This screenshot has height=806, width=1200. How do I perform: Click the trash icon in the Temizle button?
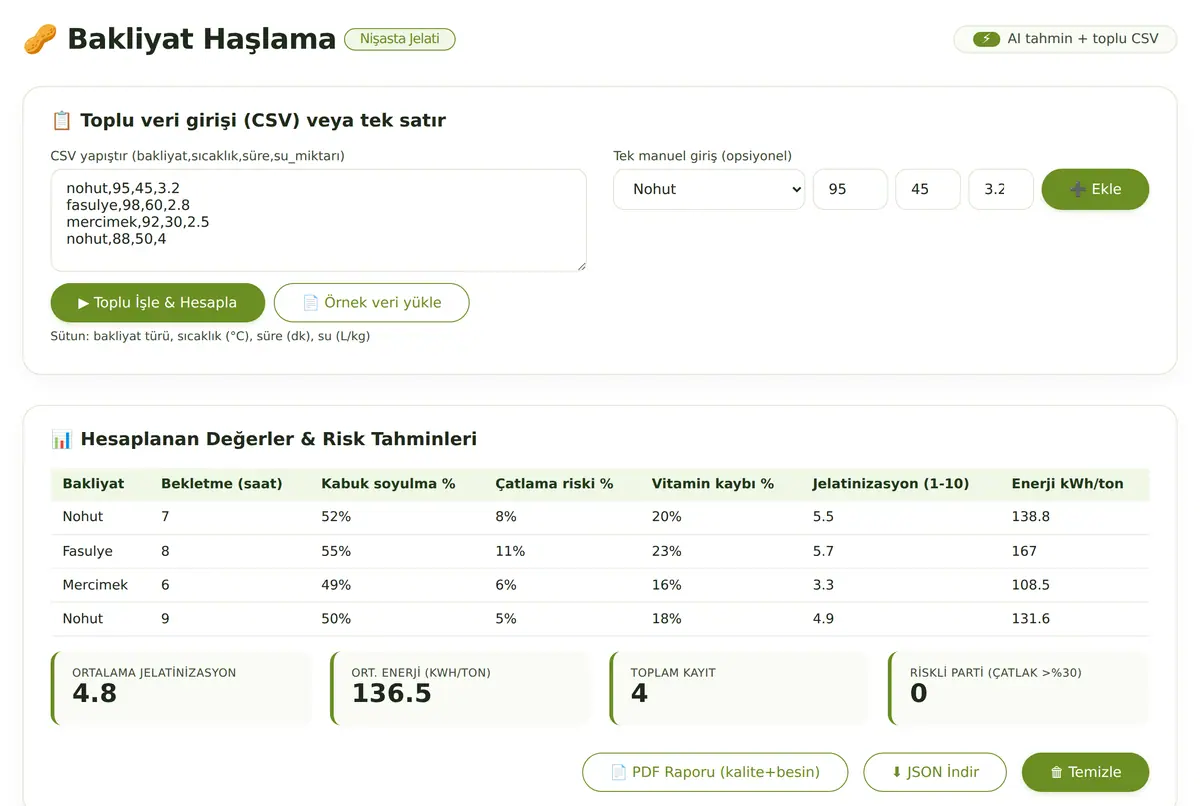[x=1056, y=772]
